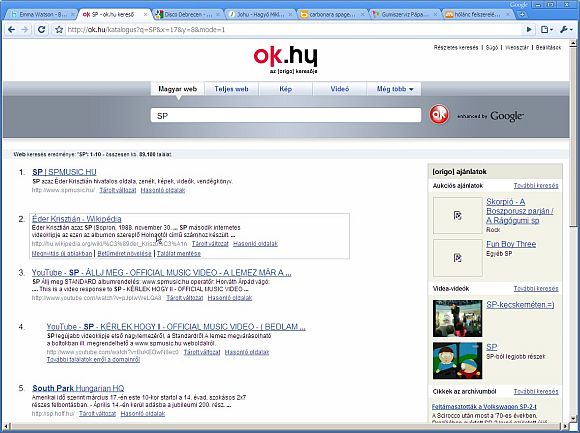
Task: Select the Magyar web search tab
Action: 178,89
